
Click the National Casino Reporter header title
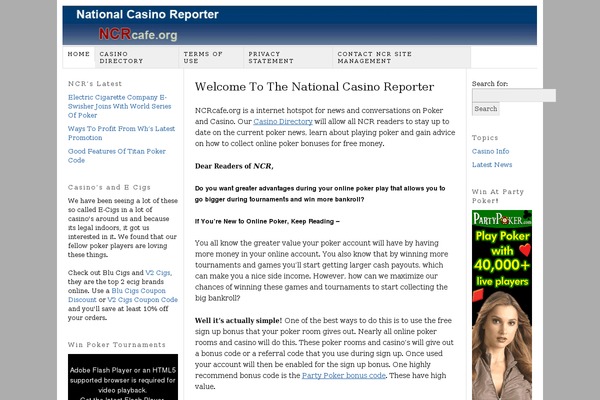[147, 15]
